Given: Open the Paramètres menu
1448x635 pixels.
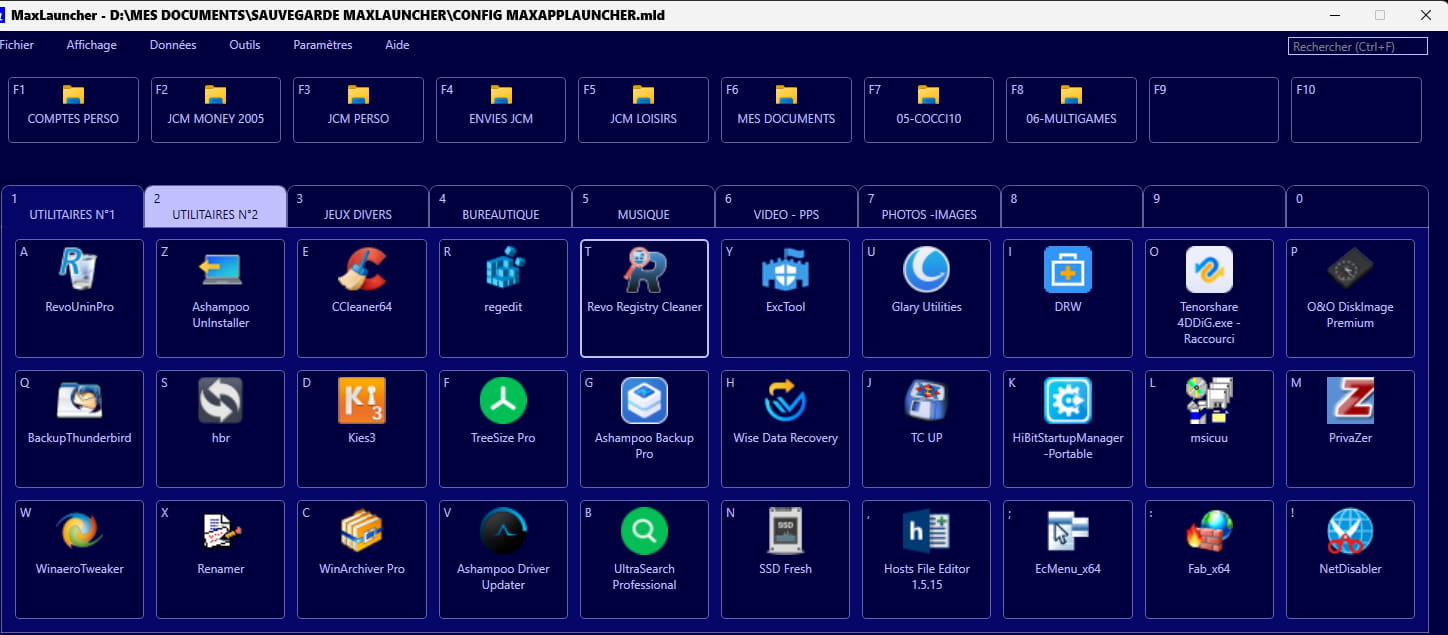Looking at the screenshot, I should (x=323, y=45).
